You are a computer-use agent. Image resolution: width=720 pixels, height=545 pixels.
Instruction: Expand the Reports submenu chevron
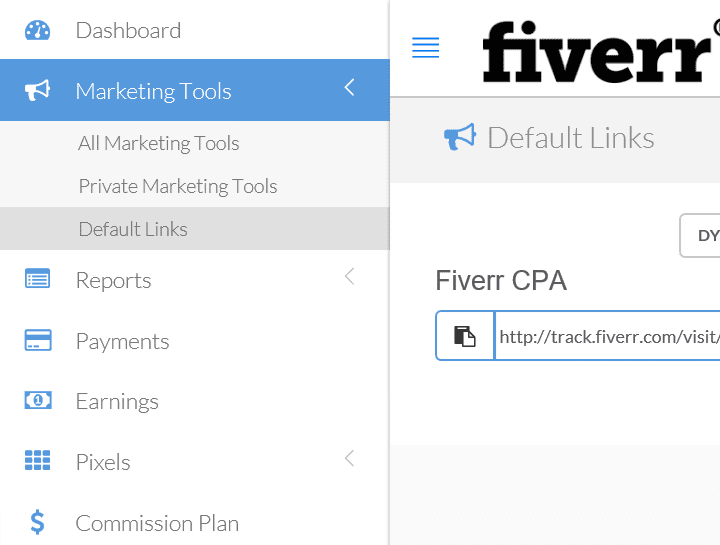[349, 276]
